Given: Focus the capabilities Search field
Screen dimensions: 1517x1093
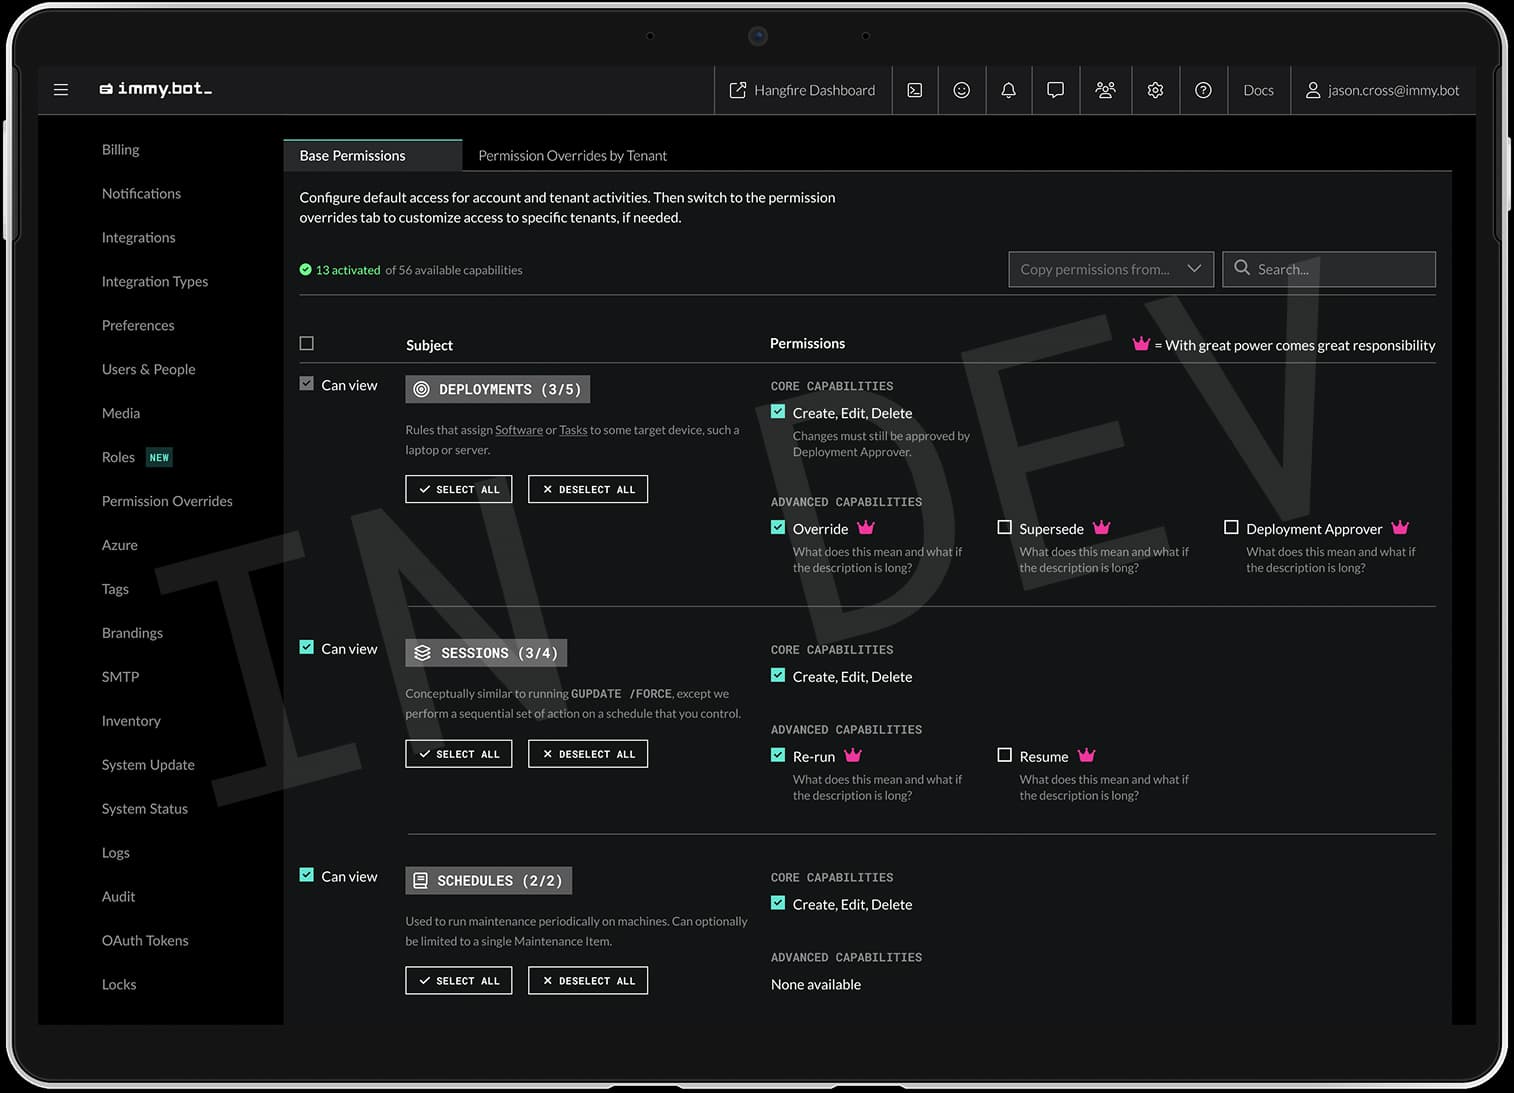Looking at the screenshot, I should tap(1328, 269).
